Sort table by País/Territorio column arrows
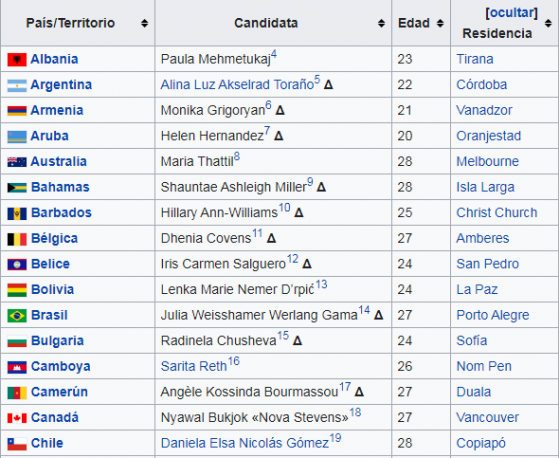This screenshot has width=560, height=458. (x=144, y=24)
